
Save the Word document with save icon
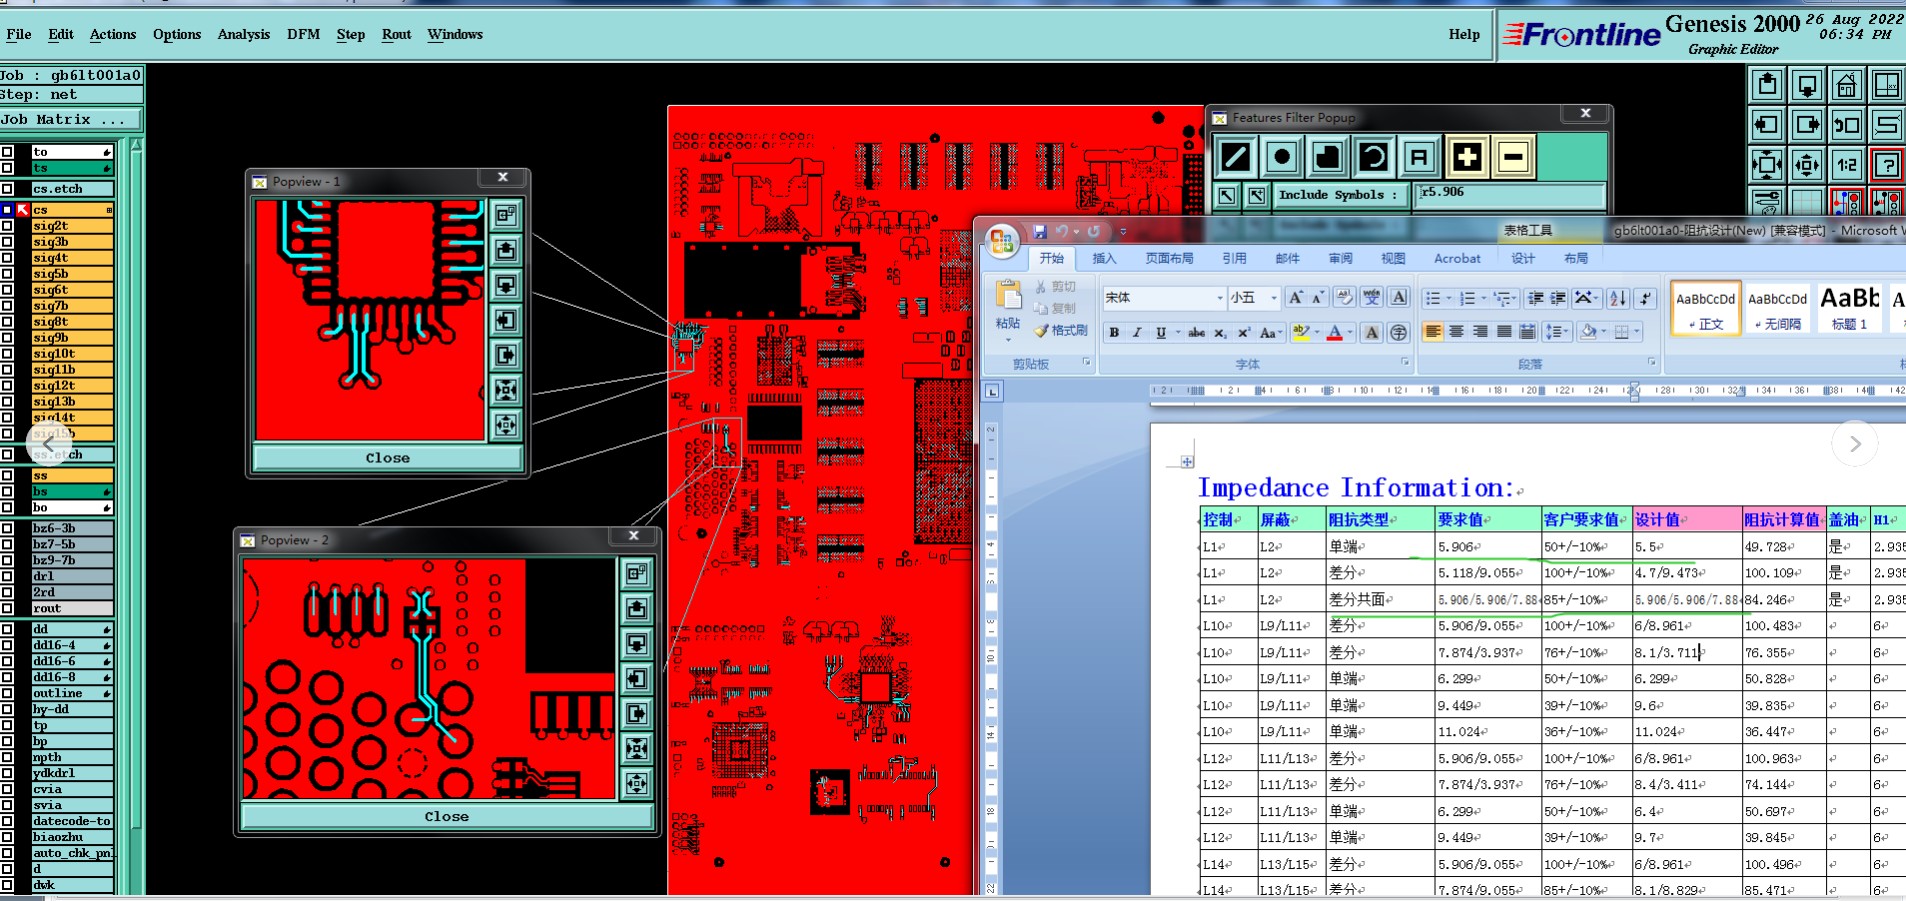(x=1039, y=232)
